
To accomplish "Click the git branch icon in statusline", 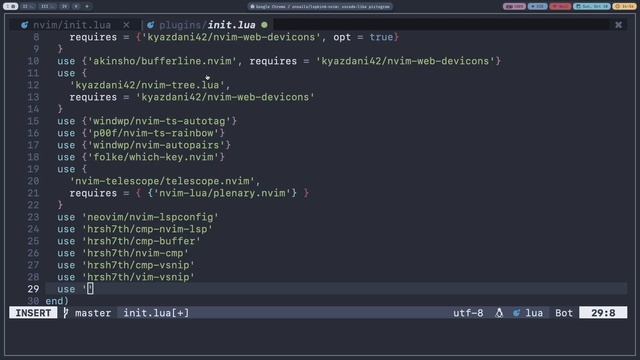I will click(66, 313).
